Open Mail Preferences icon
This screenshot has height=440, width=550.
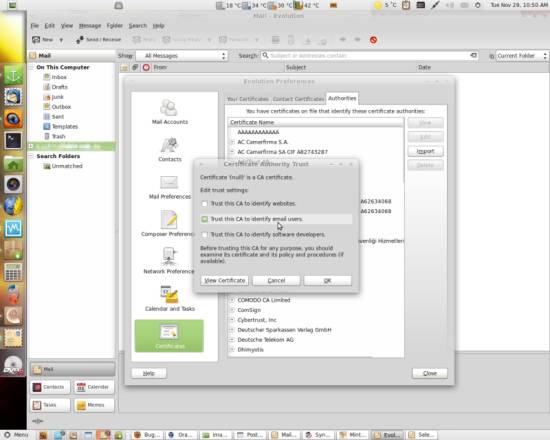pos(170,187)
